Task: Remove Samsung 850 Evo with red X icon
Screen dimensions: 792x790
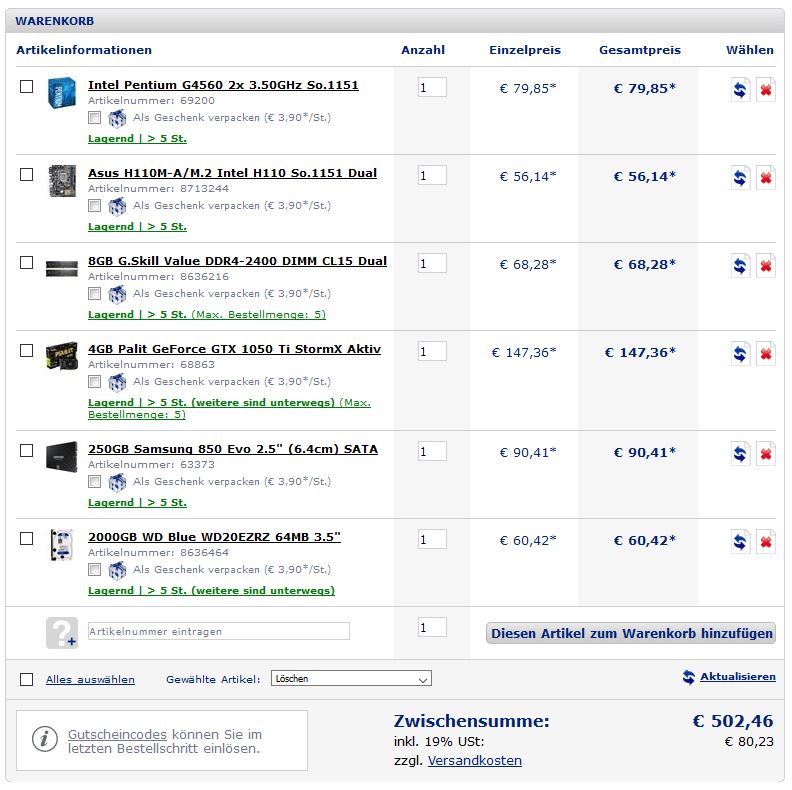Action: pos(766,454)
